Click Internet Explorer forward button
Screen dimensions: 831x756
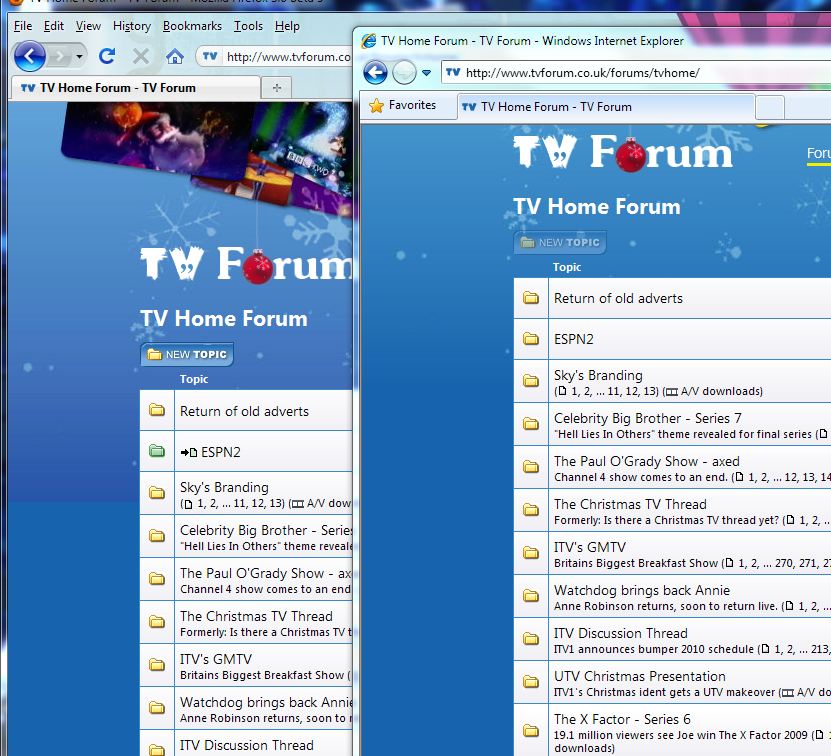[x=404, y=73]
